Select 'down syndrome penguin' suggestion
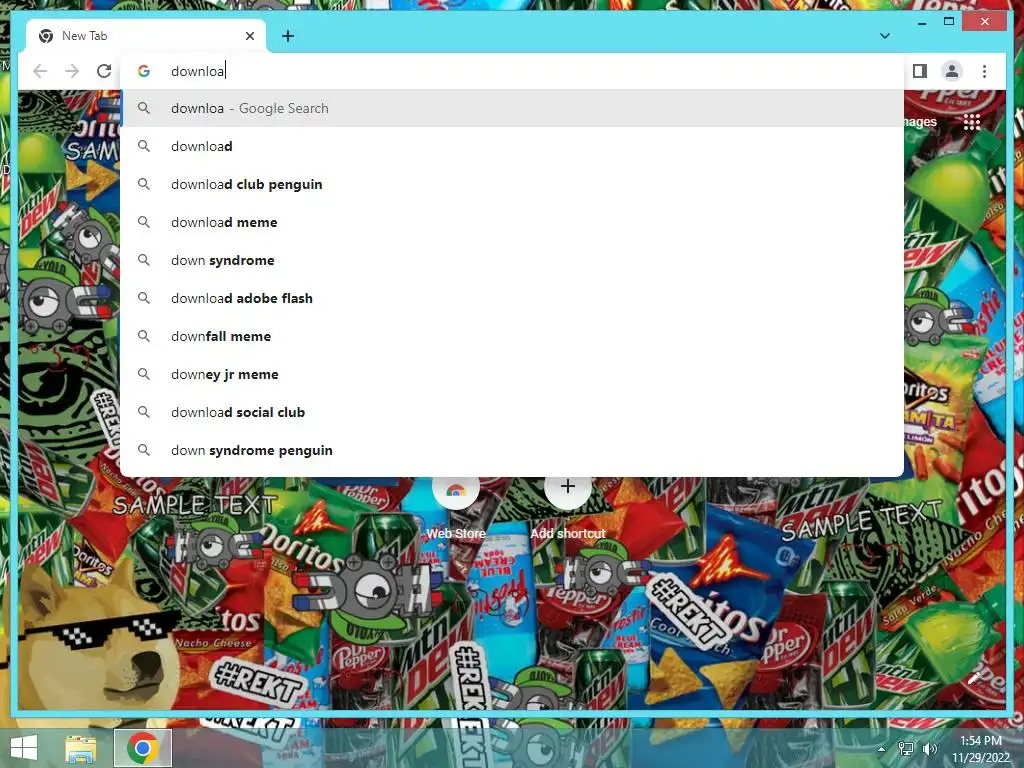1024x768 pixels. (x=513, y=450)
